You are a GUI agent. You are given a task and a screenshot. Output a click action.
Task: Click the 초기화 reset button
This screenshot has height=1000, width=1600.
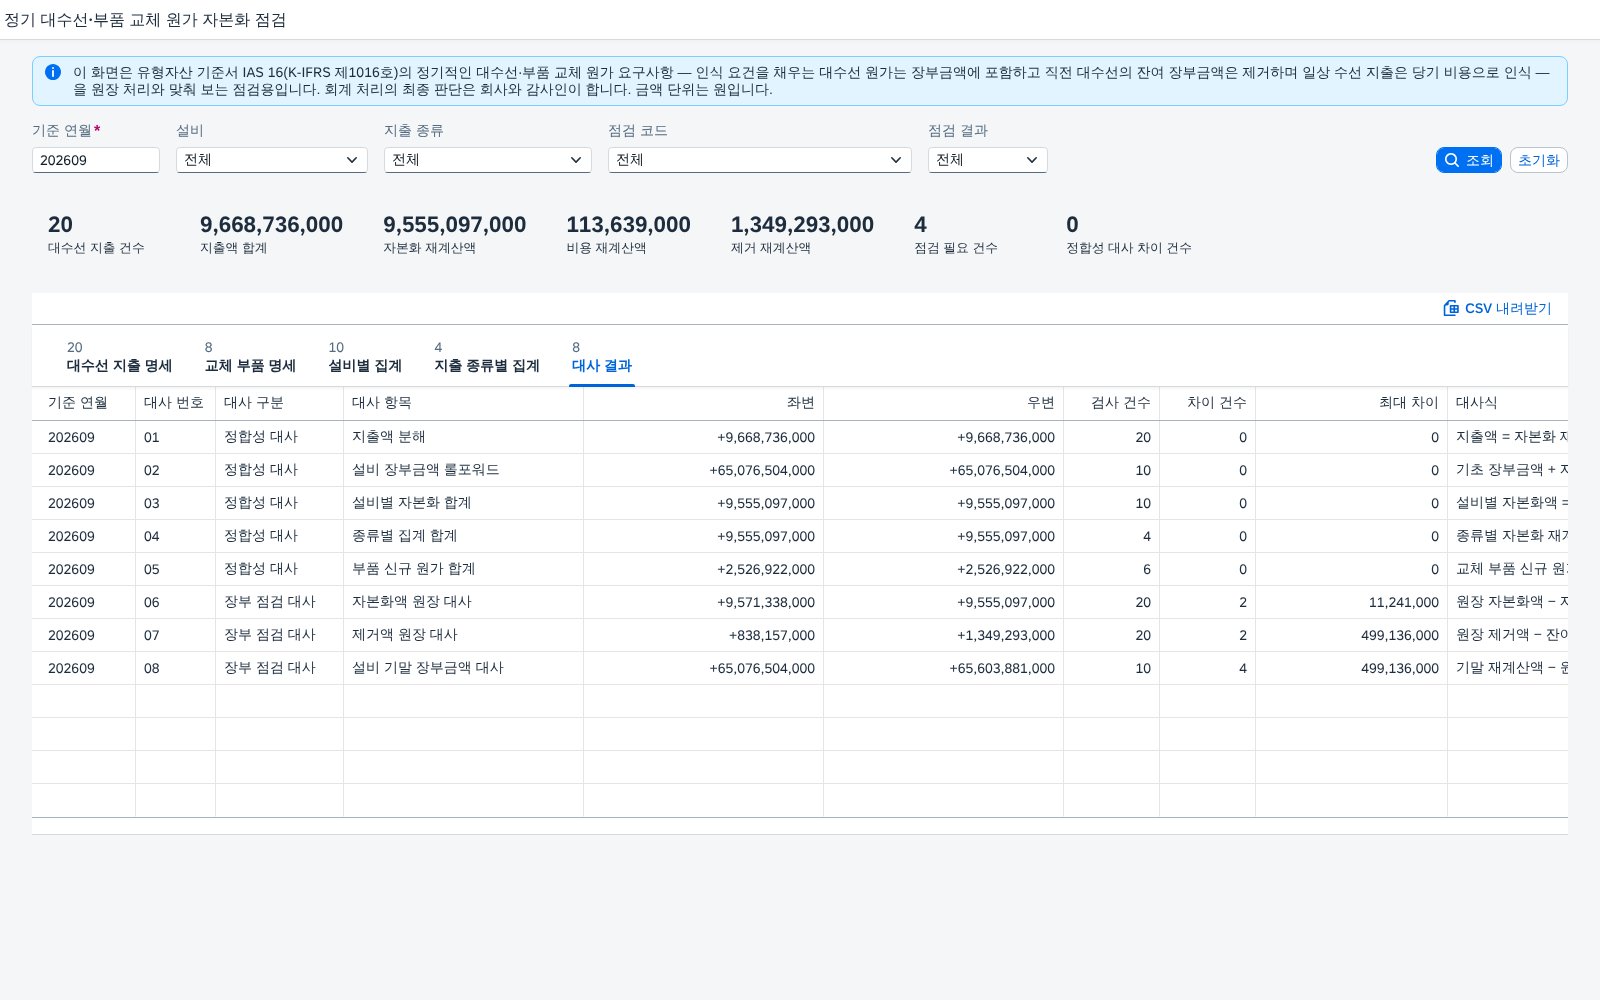click(1539, 160)
